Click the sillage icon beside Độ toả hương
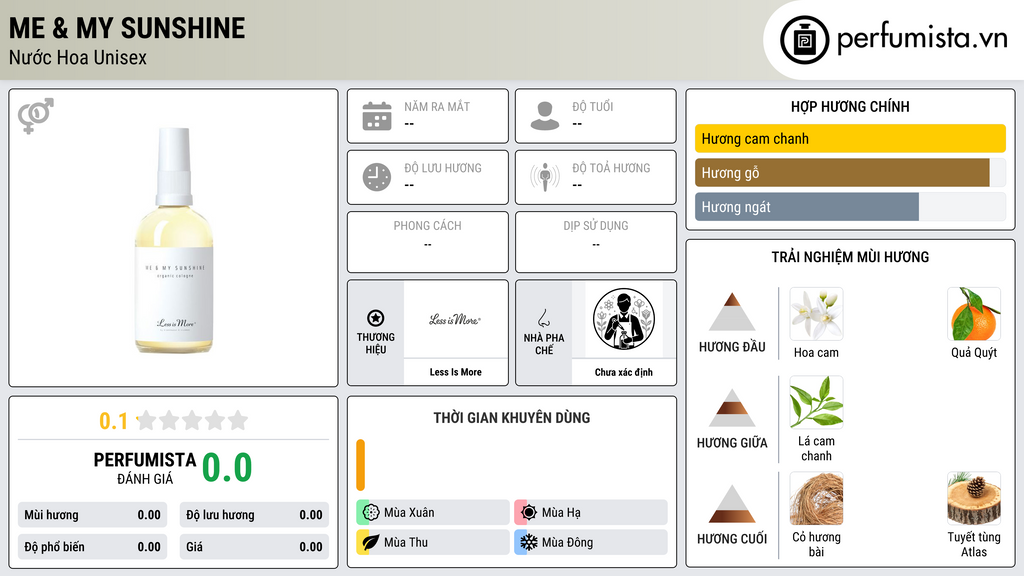Image resolution: width=1024 pixels, height=576 pixels. [x=545, y=177]
